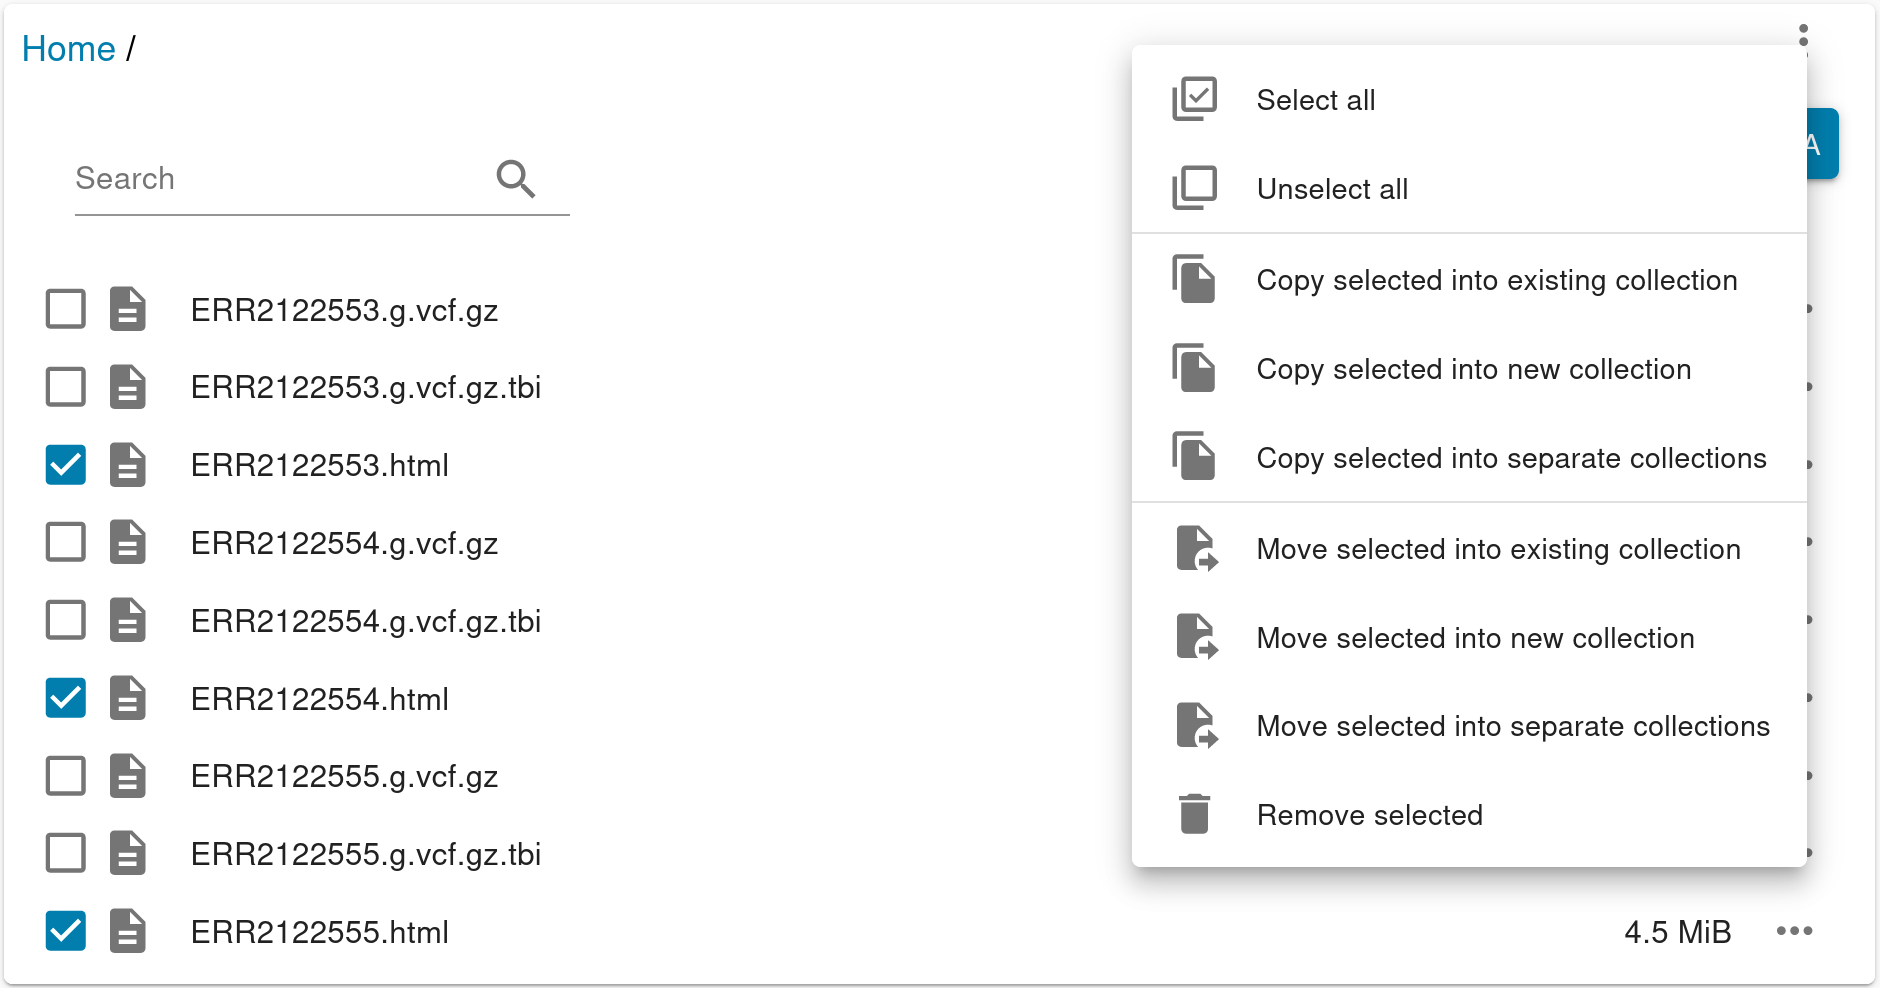Open the ERR2122555.html row options menu
The image size is (1880, 988).
pyautogui.click(x=1794, y=931)
